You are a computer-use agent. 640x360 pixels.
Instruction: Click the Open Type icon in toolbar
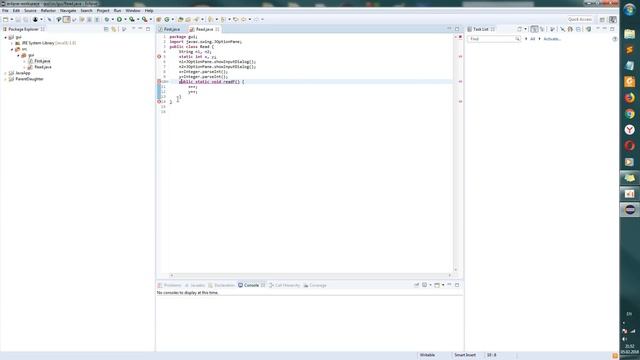click(180, 19)
